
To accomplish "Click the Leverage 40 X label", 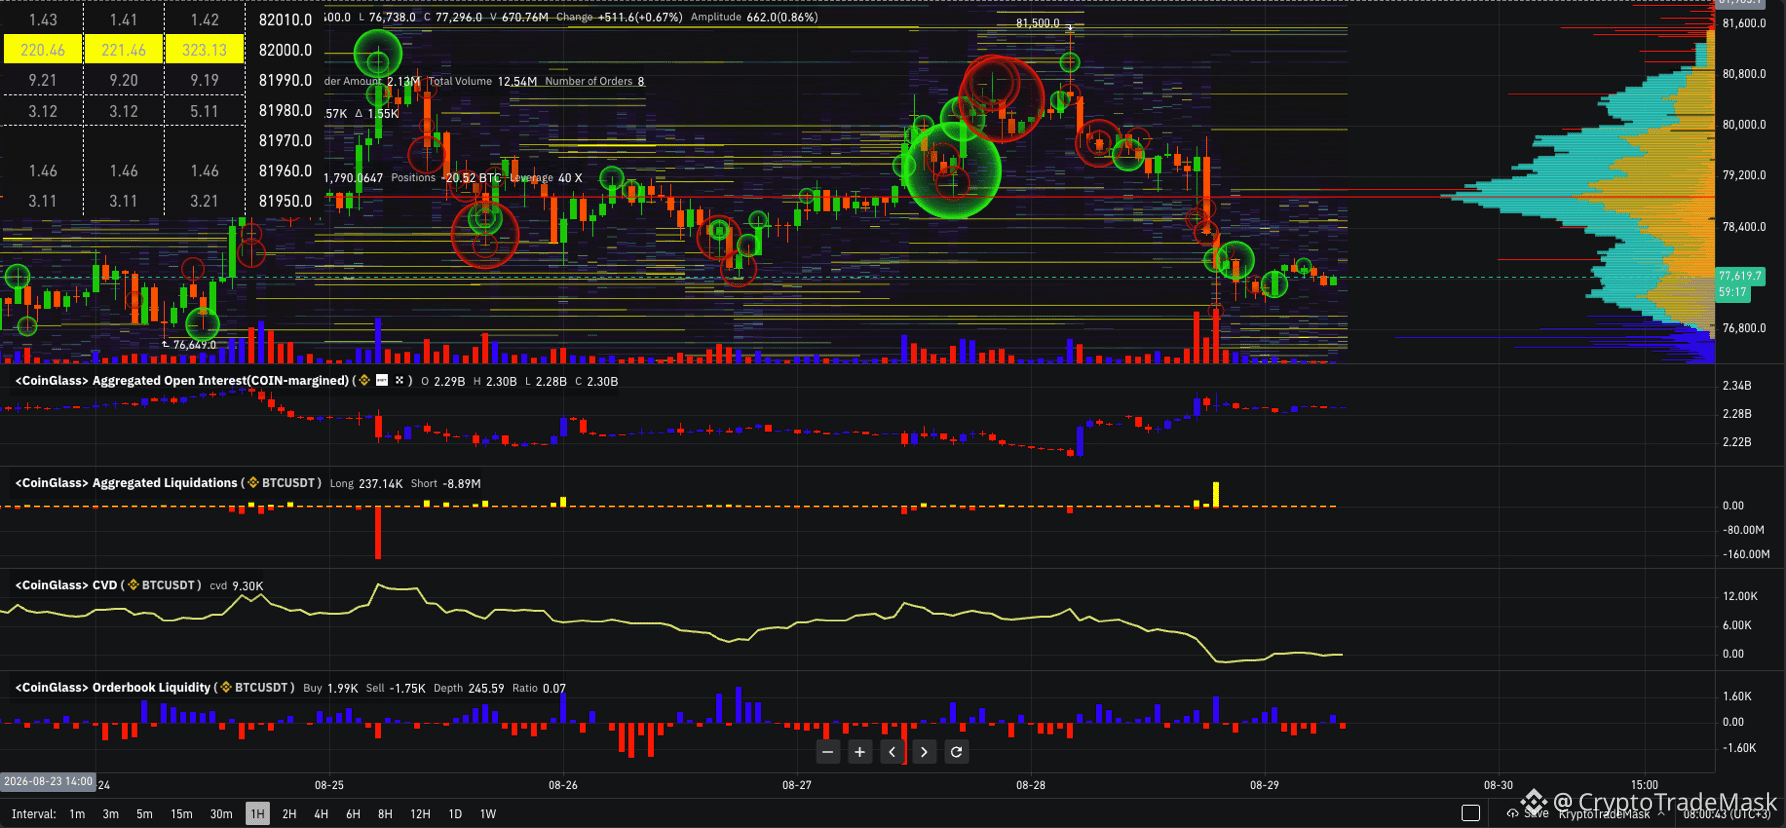I will (x=546, y=178).
